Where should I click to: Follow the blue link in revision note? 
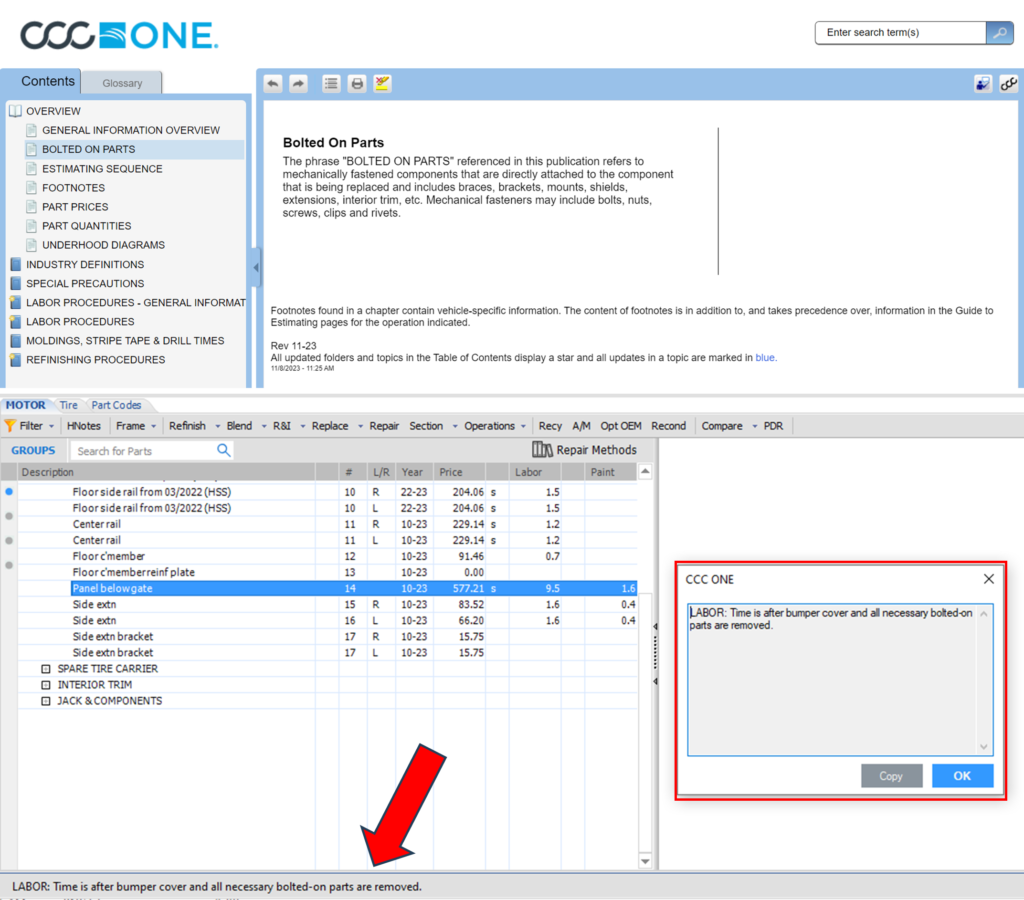765,358
